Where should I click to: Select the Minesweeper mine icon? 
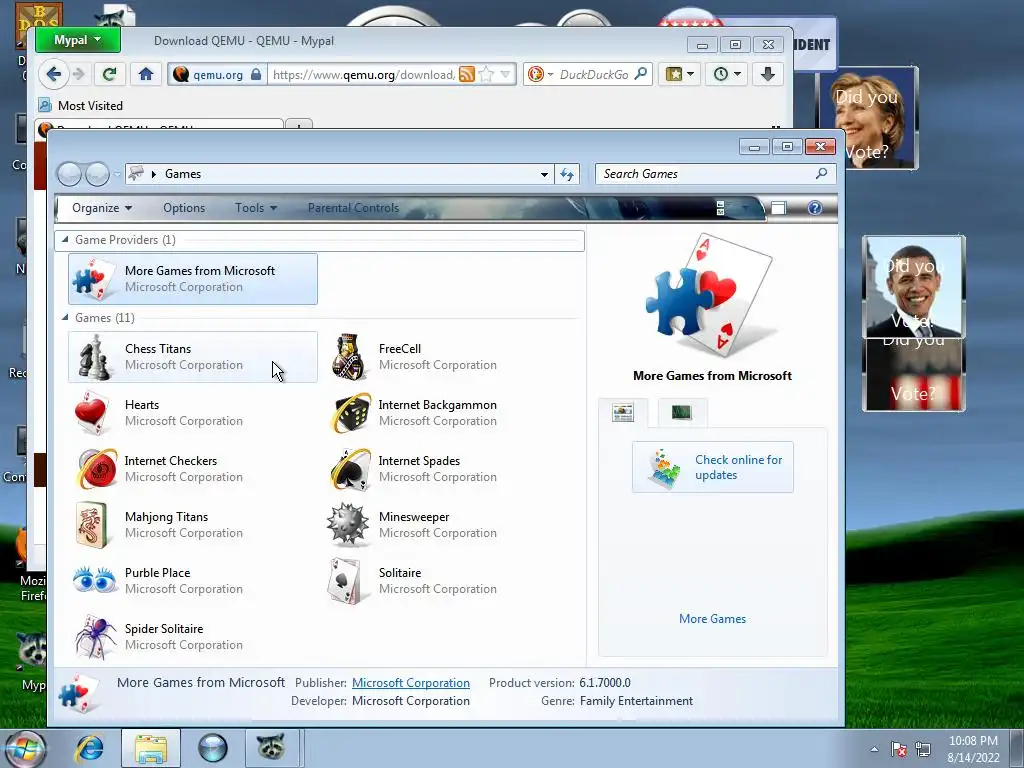click(x=348, y=524)
